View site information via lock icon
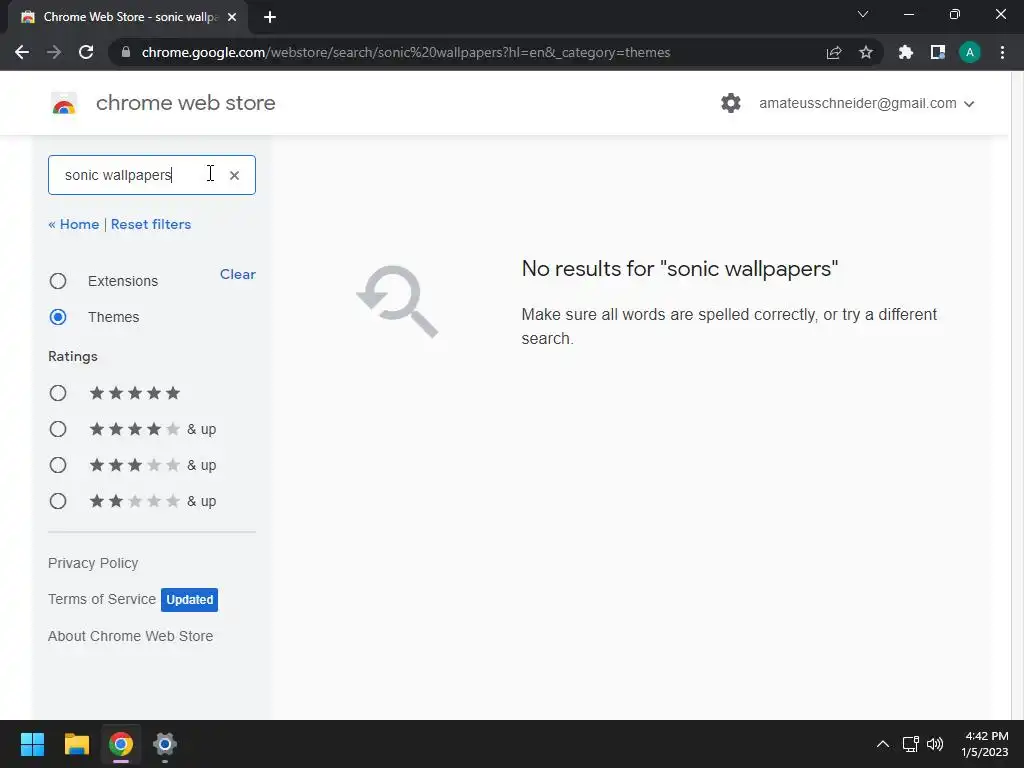Image resolution: width=1024 pixels, height=768 pixels. pos(125,52)
